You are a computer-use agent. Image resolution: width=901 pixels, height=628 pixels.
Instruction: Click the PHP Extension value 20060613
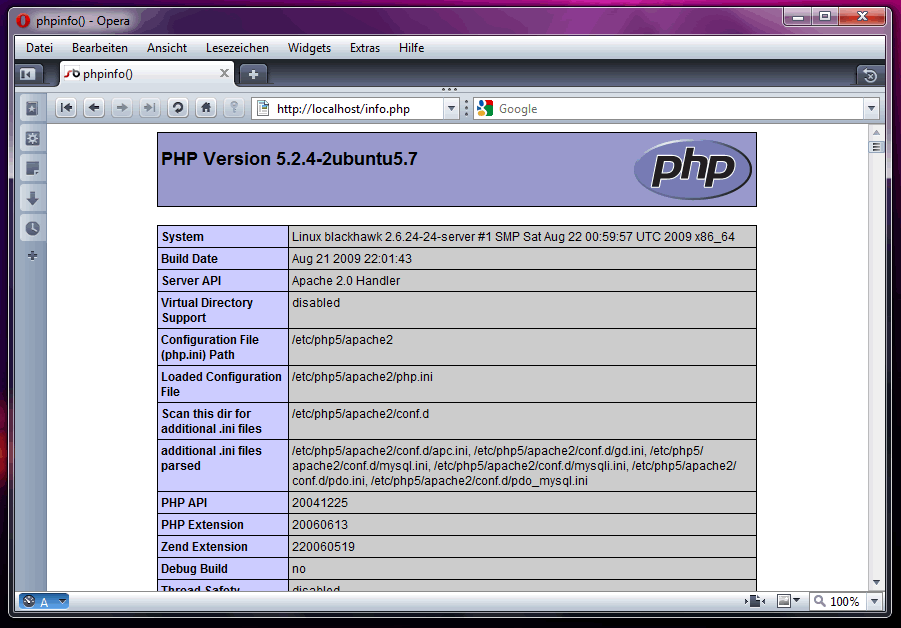point(319,525)
